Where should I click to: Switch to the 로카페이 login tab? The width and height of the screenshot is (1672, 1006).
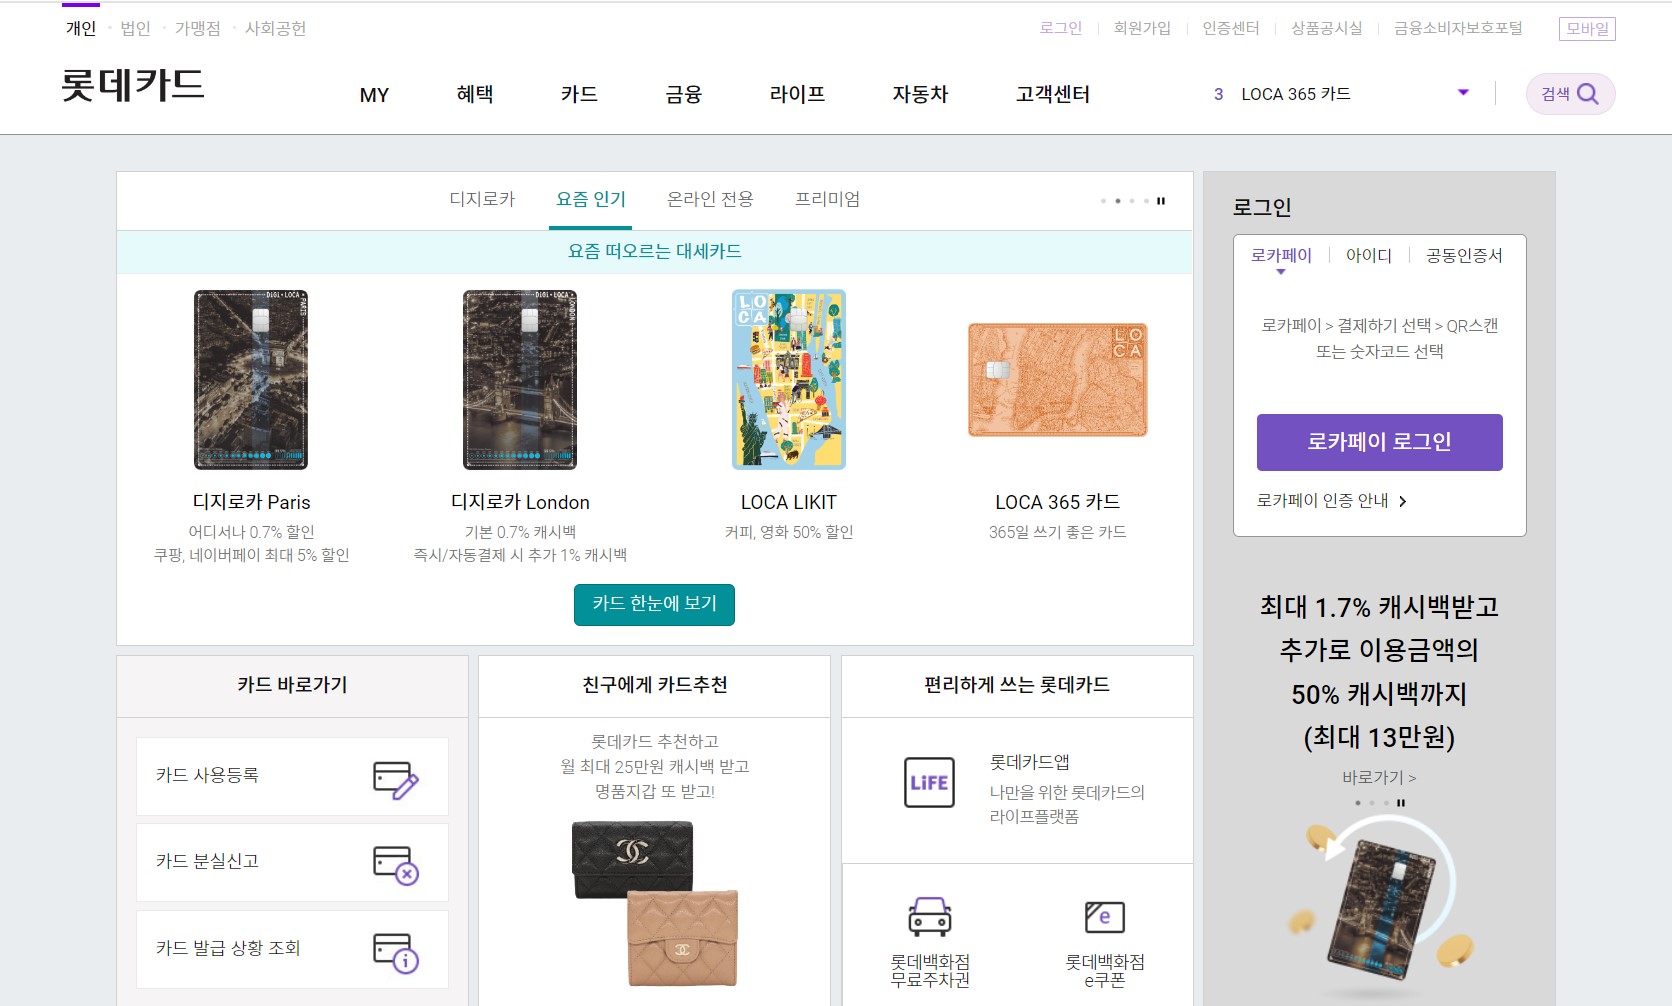click(1281, 256)
